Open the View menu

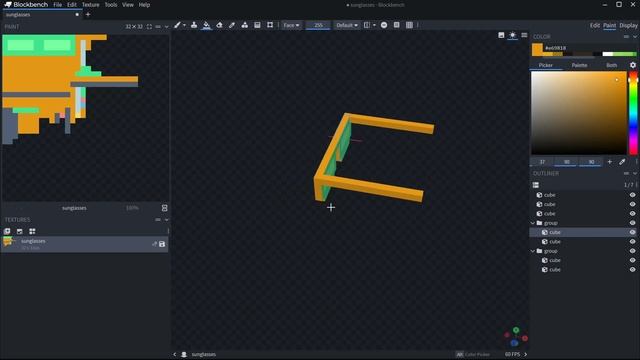128,5
